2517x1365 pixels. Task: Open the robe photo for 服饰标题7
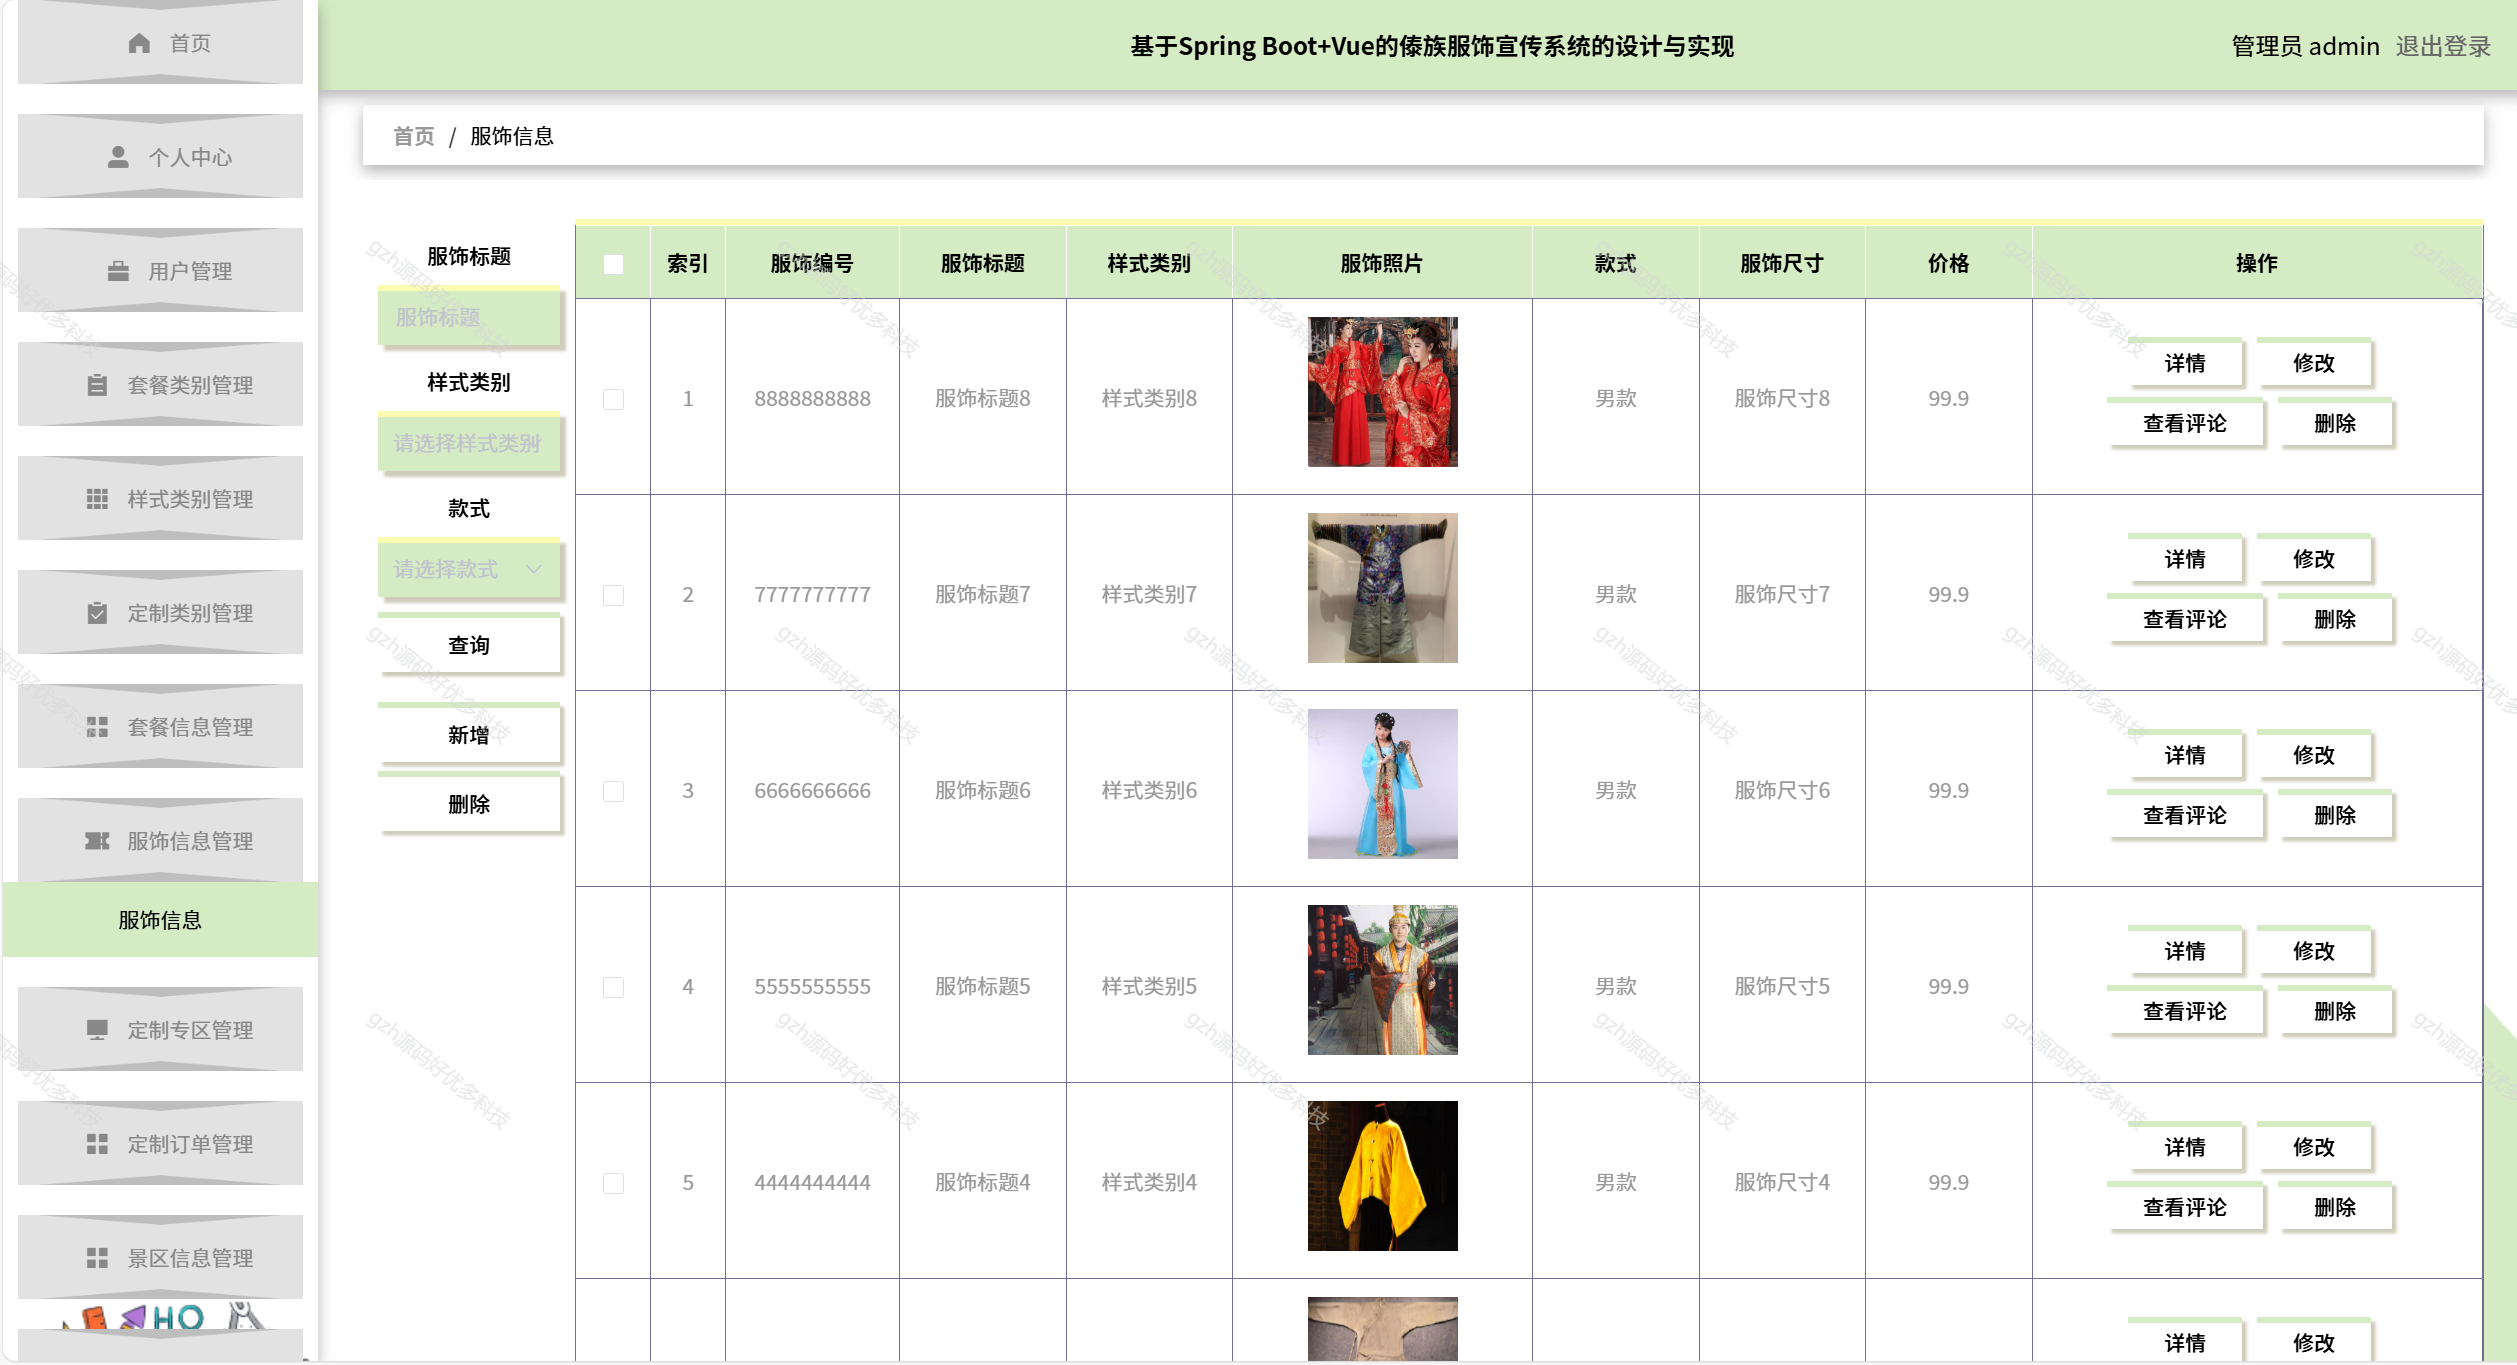[x=1382, y=588]
